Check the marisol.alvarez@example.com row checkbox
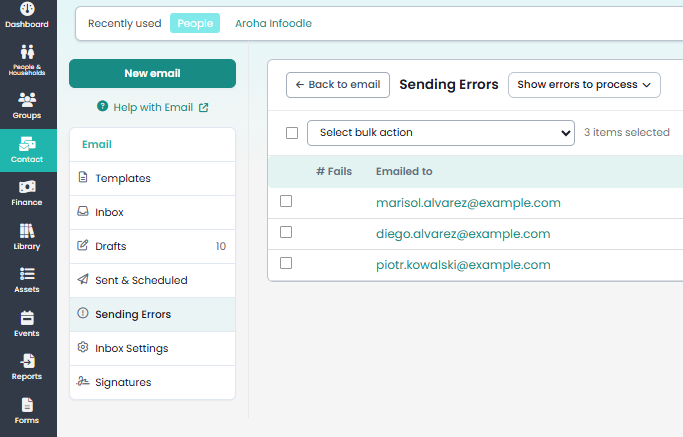 (286, 201)
